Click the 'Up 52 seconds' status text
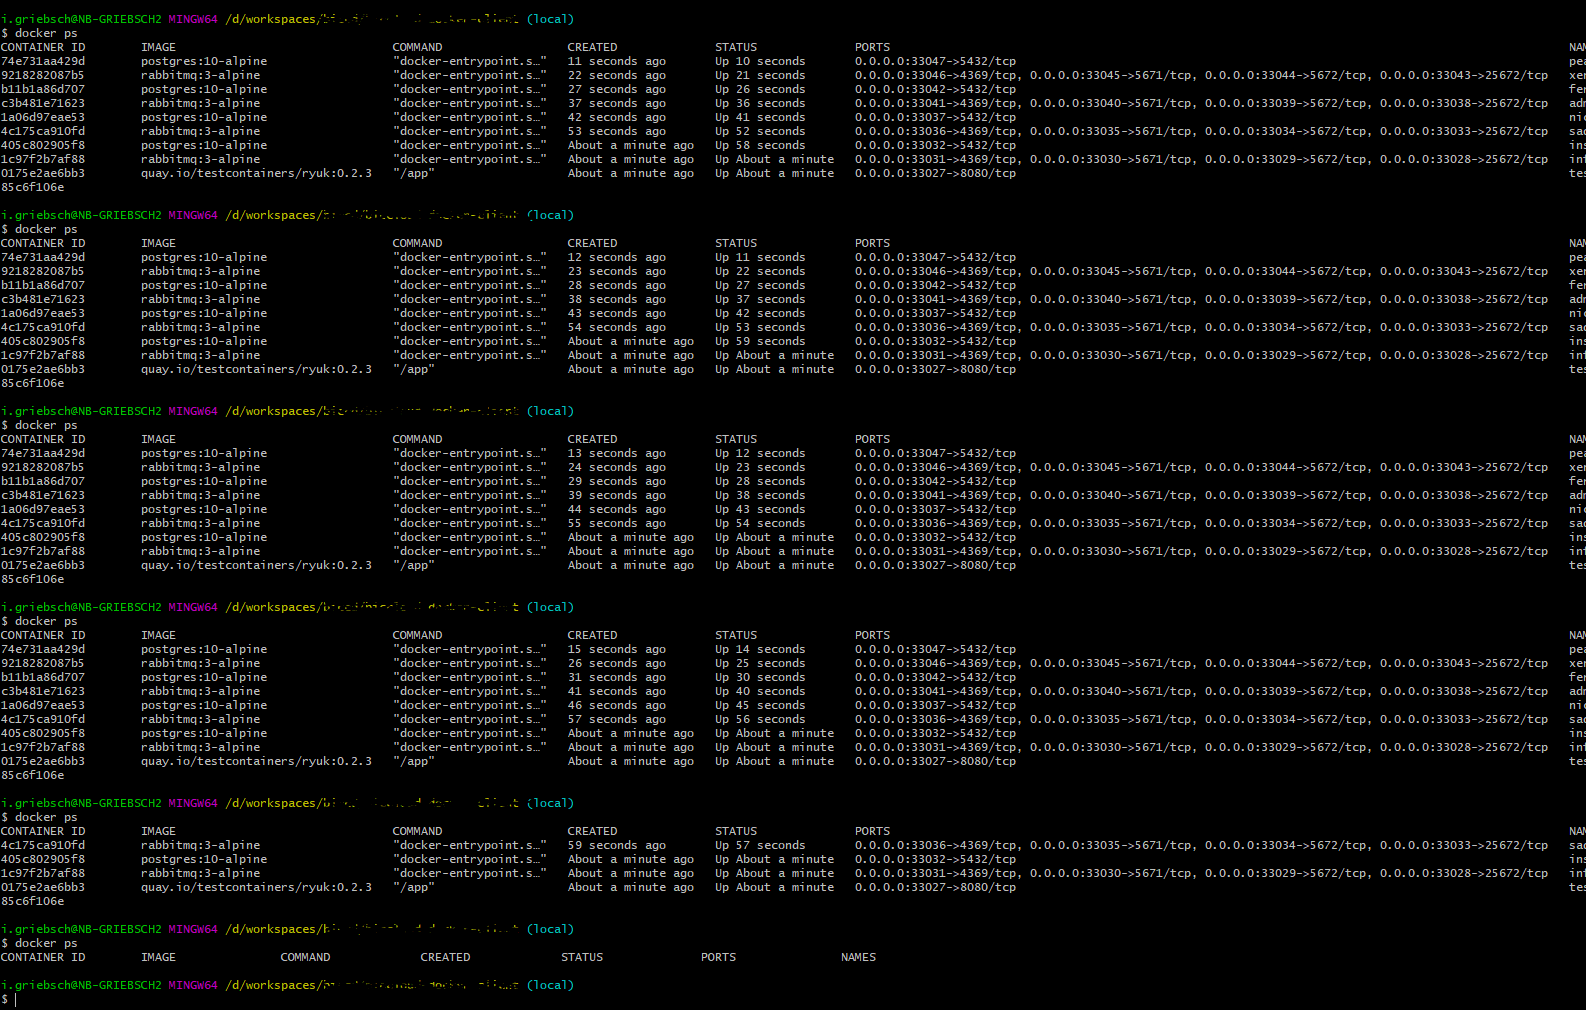Image resolution: width=1586 pixels, height=1010 pixels. point(760,131)
